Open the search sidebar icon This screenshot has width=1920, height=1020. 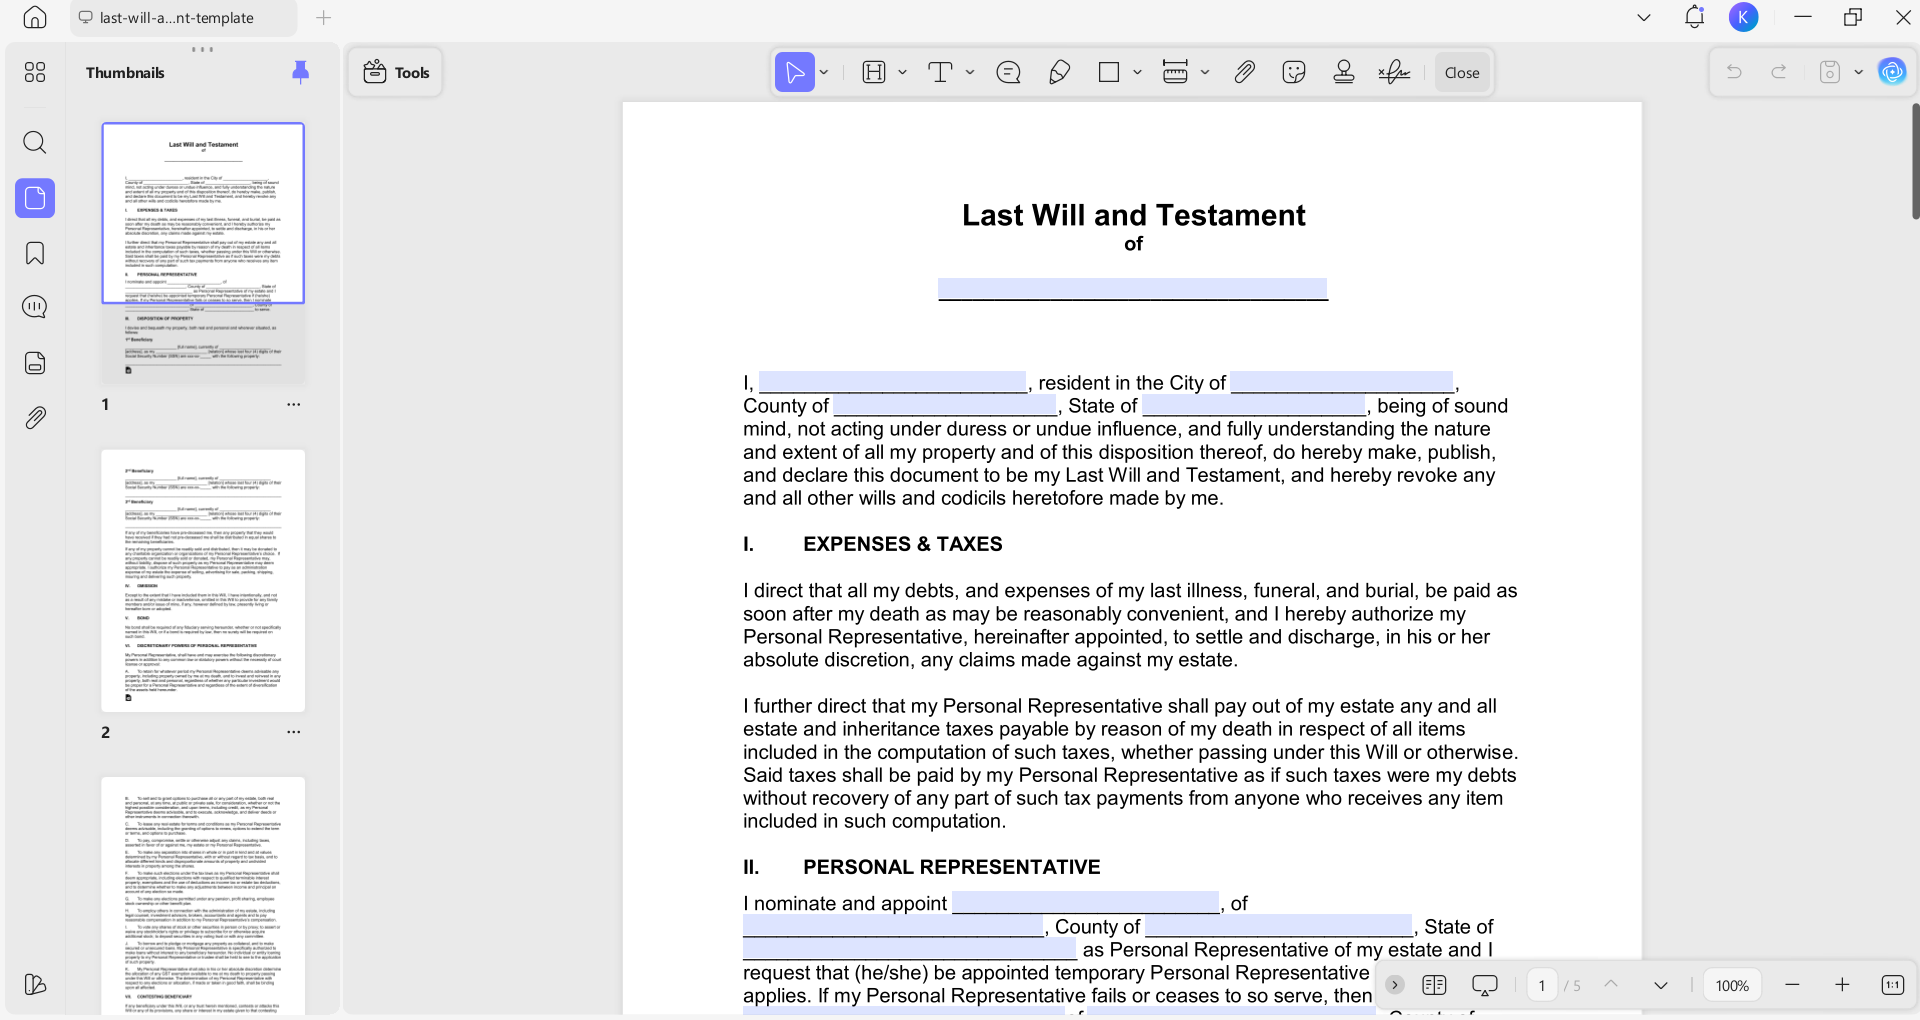click(35, 142)
